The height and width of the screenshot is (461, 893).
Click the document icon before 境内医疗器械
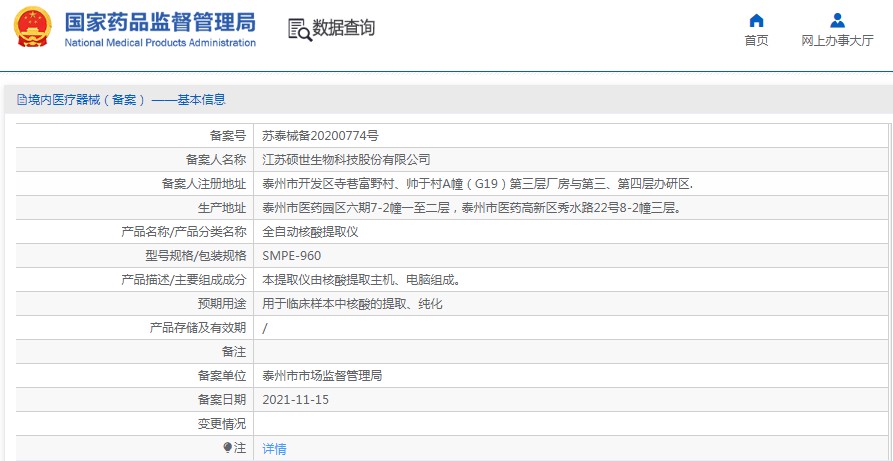22,100
